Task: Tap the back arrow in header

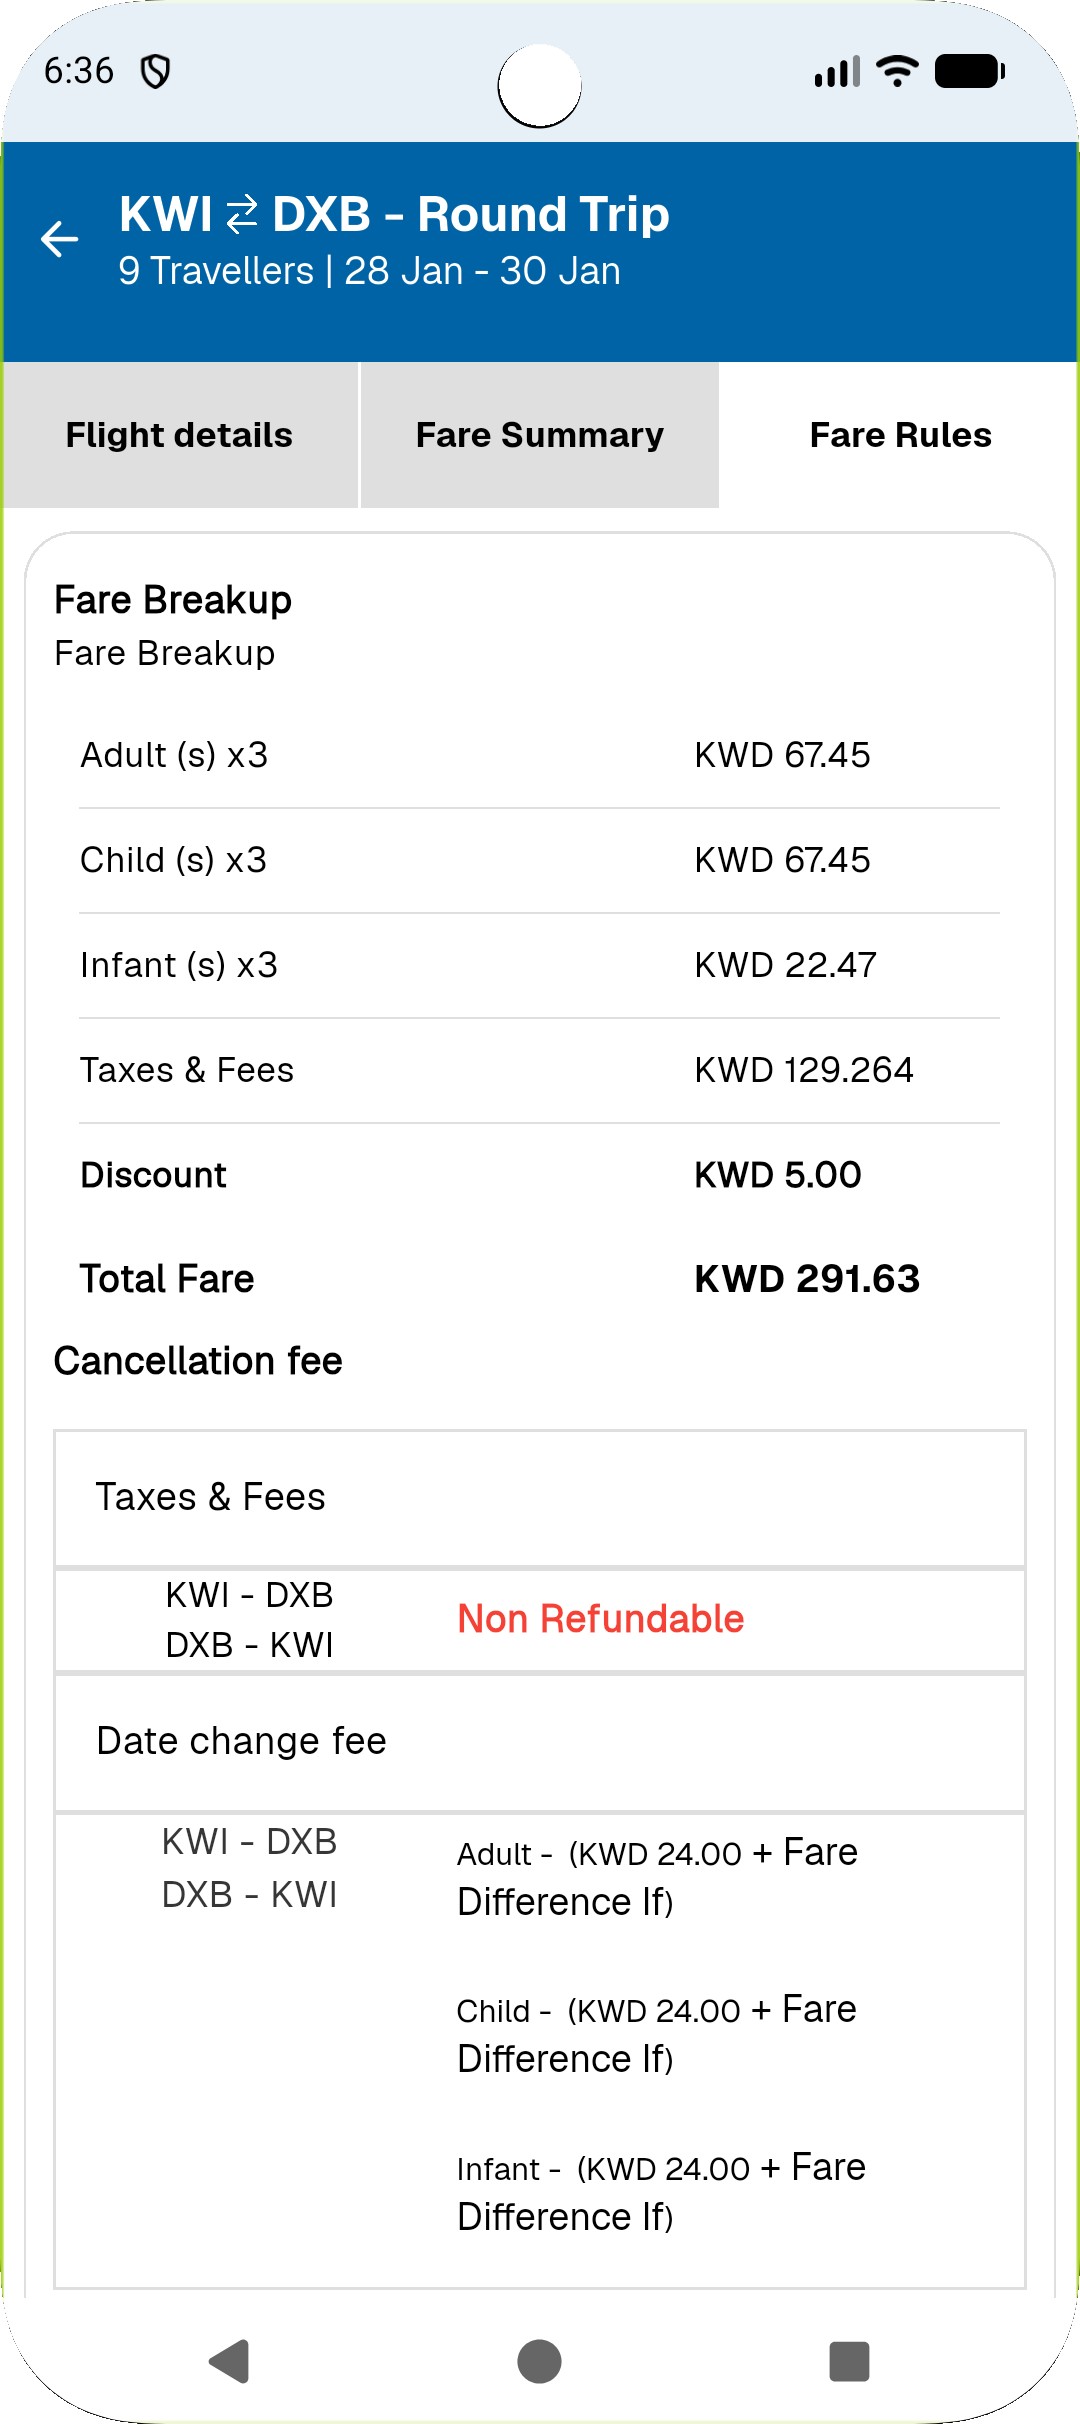Action: [60, 239]
